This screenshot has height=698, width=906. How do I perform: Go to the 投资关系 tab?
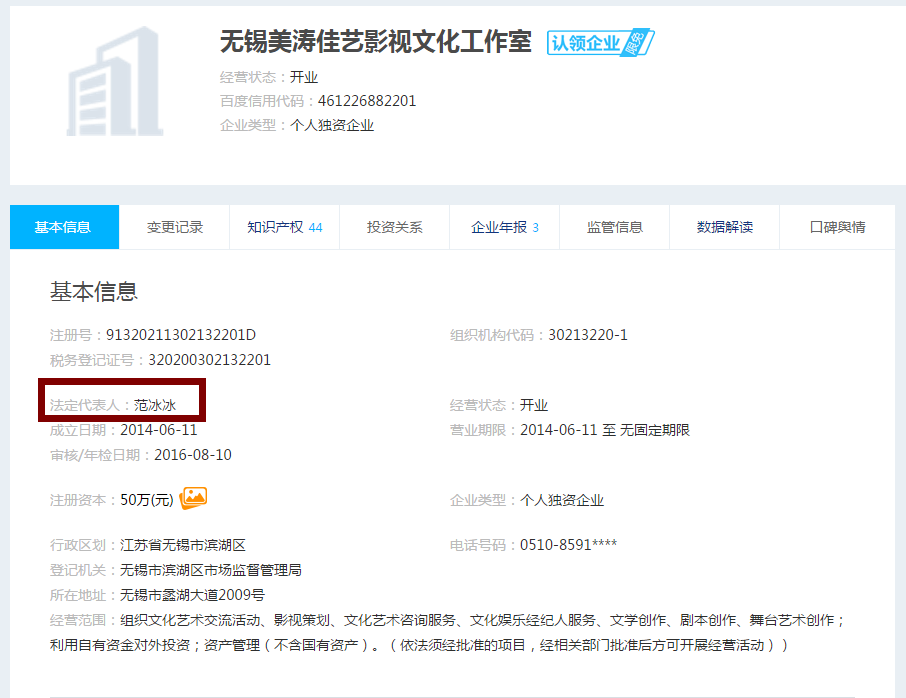pyautogui.click(x=395, y=227)
